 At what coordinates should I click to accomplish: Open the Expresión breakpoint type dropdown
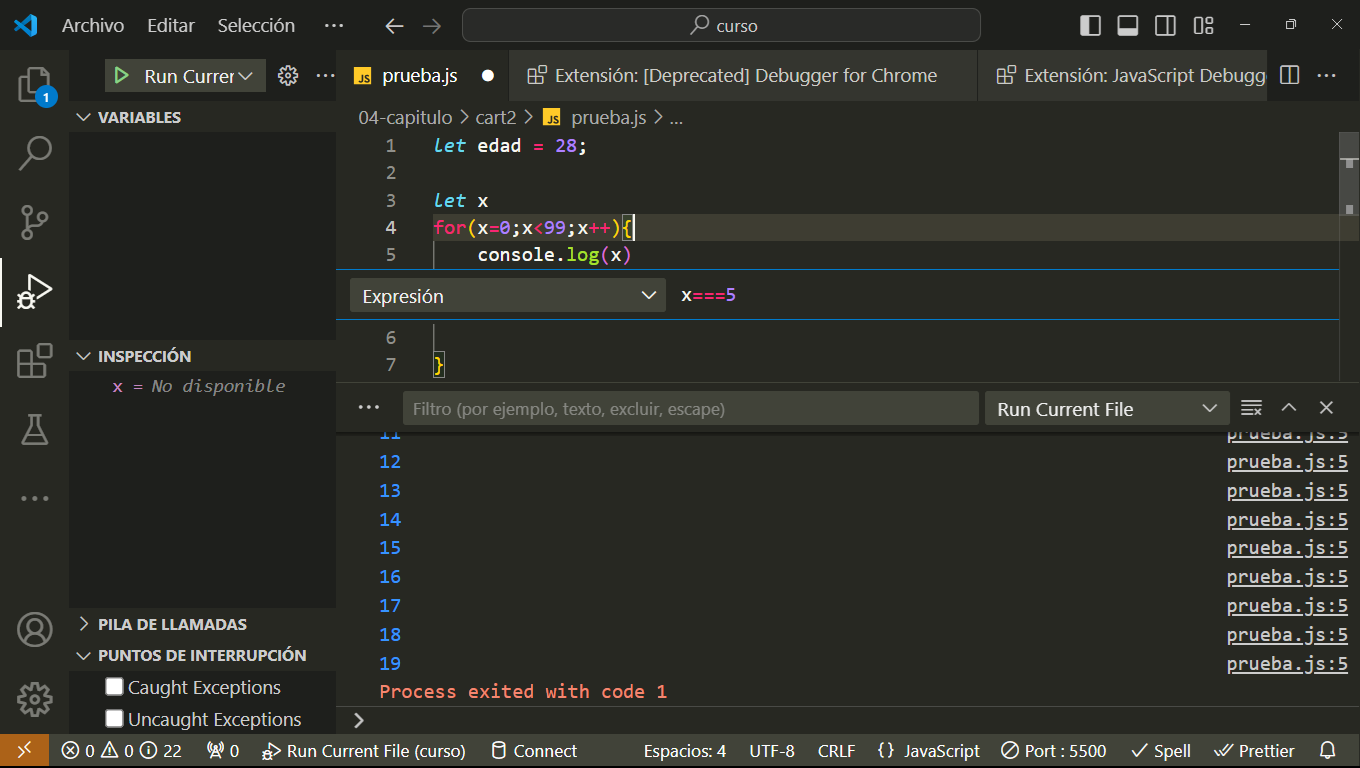pyautogui.click(x=507, y=296)
